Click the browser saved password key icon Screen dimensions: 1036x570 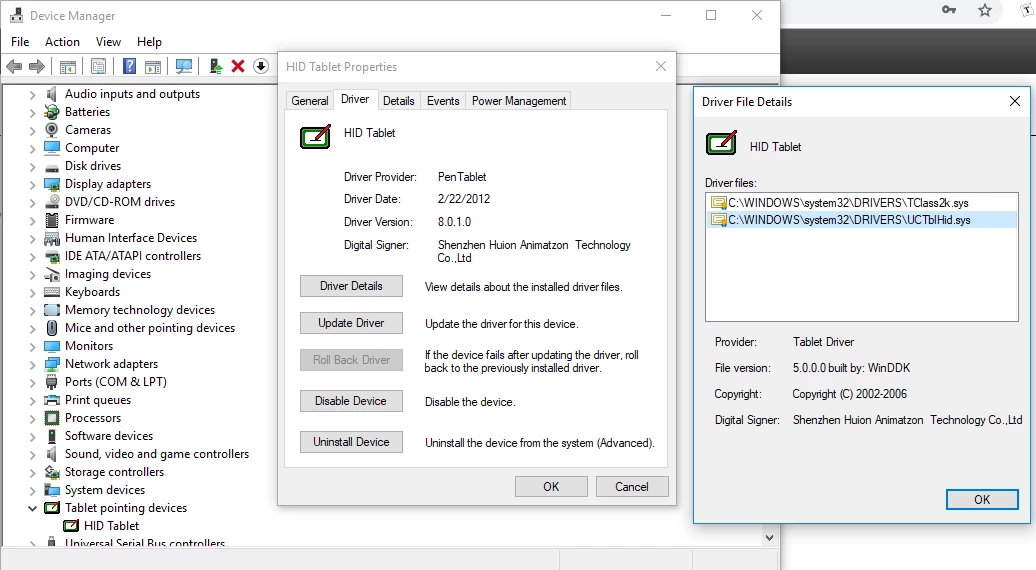tap(949, 10)
